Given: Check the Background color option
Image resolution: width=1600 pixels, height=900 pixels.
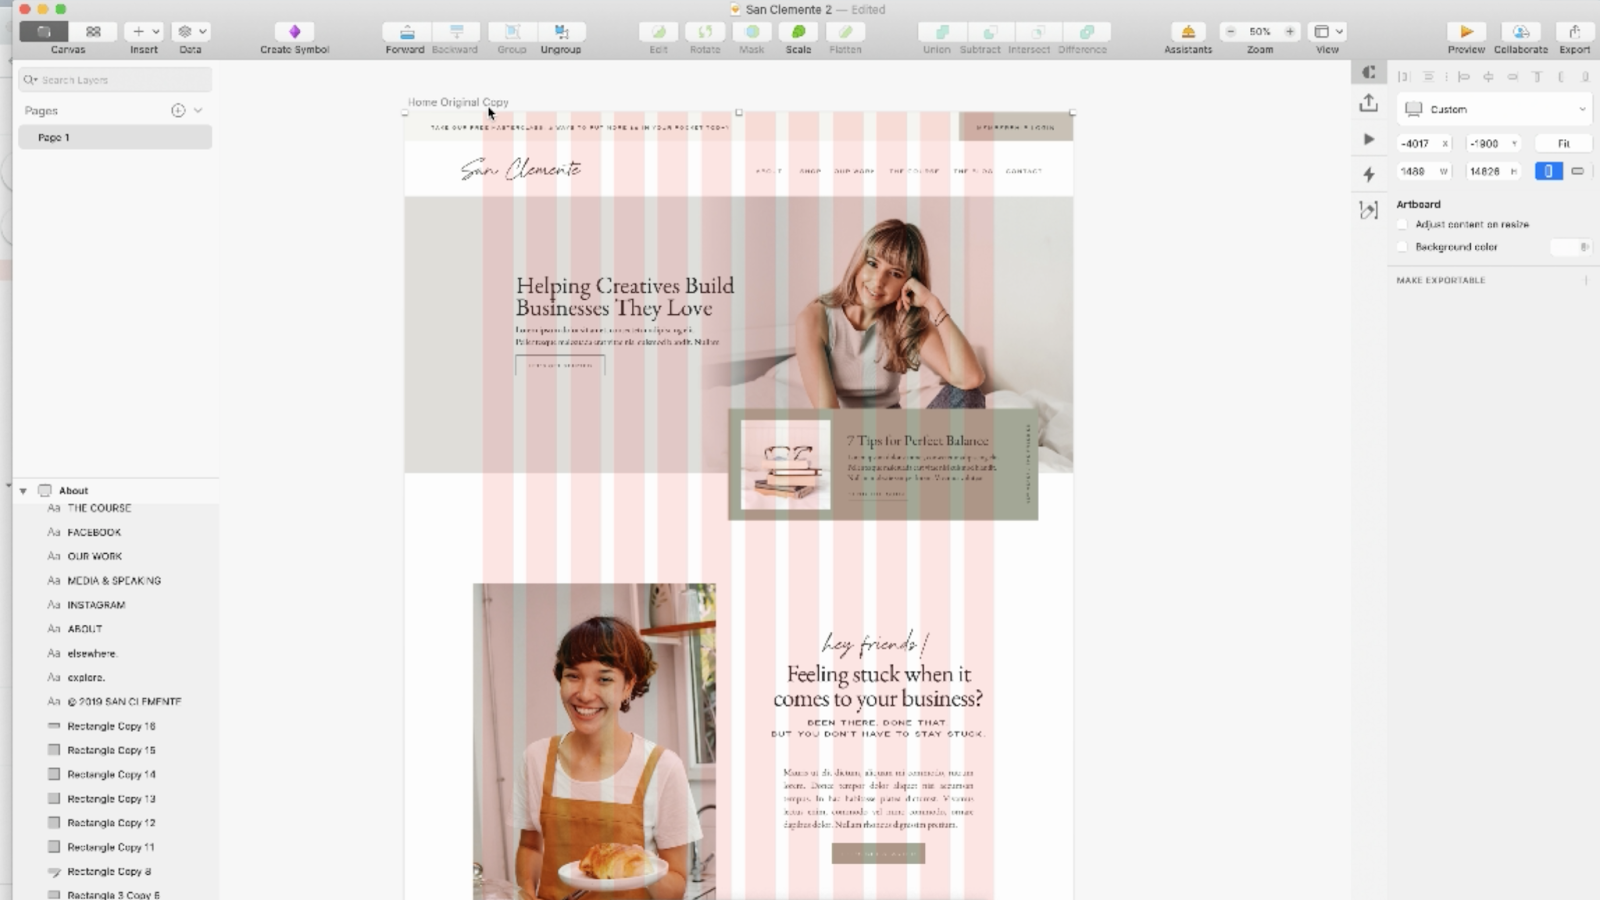Looking at the screenshot, I should coord(1402,246).
